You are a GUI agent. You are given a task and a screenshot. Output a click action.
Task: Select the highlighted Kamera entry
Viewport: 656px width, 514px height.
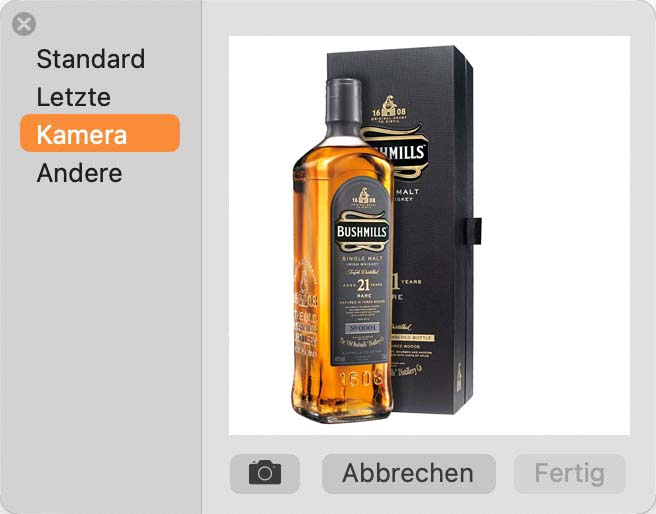[100, 133]
